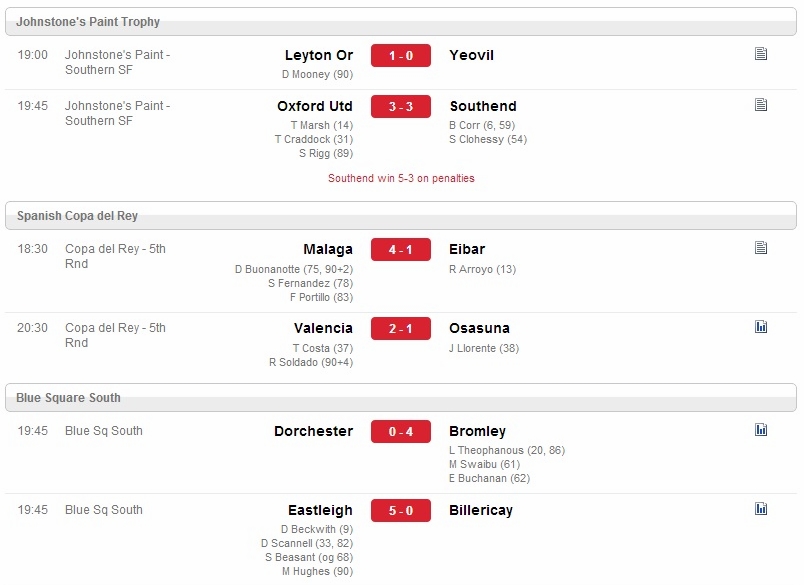Open the Valencia team link
Screen dimensions: 804x585
(324, 328)
